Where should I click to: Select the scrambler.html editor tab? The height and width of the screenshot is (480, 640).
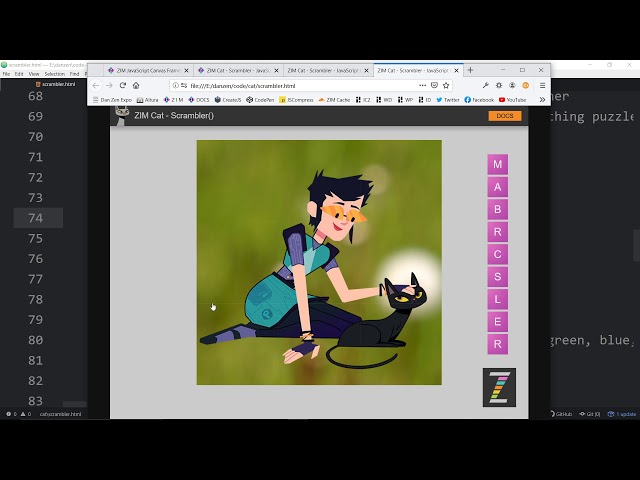pos(55,84)
